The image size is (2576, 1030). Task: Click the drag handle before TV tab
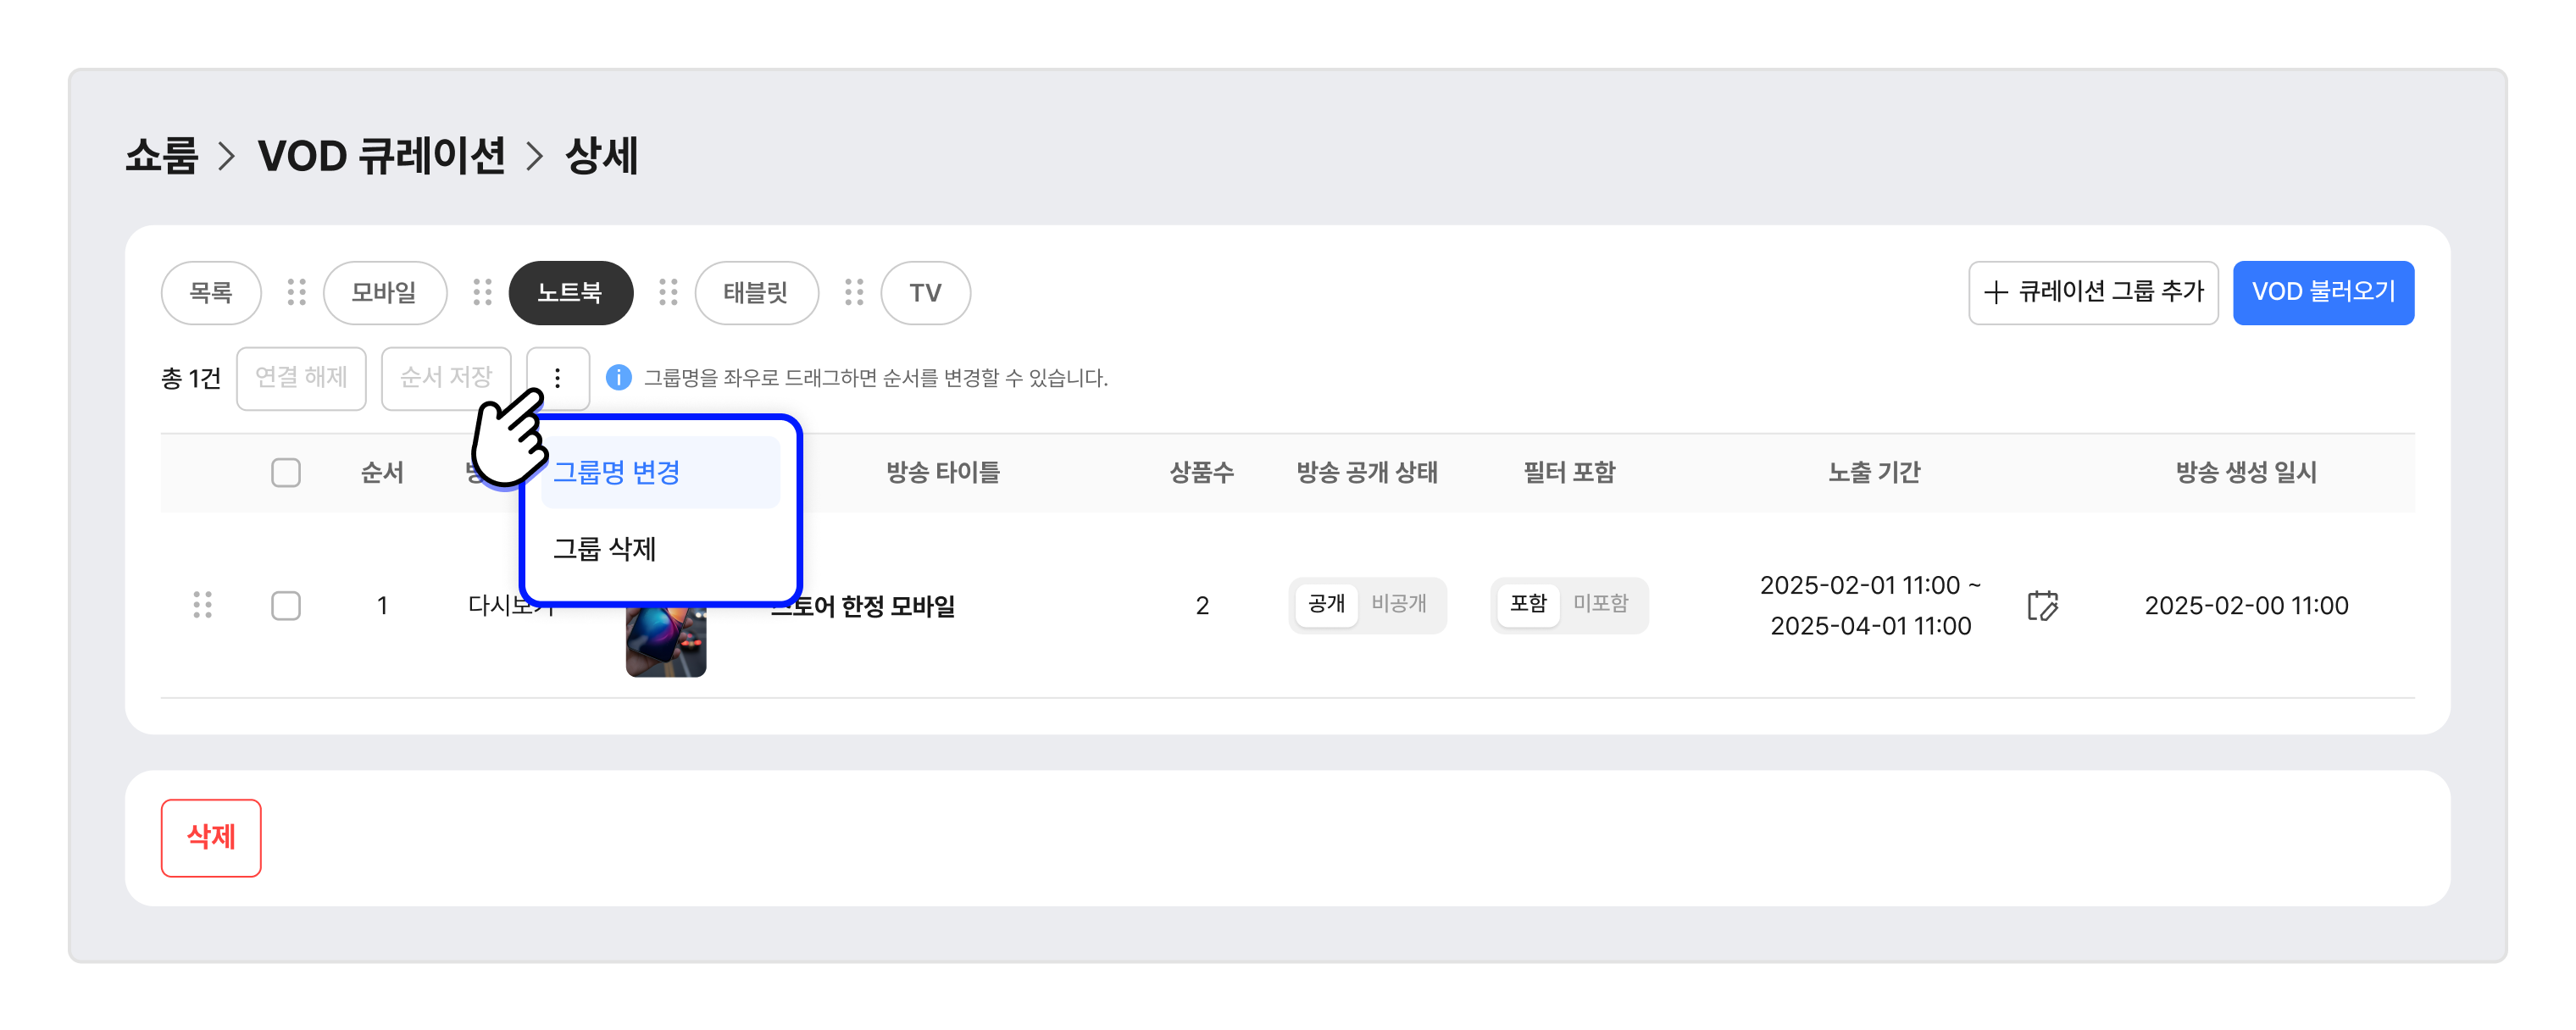click(x=853, y=292)
